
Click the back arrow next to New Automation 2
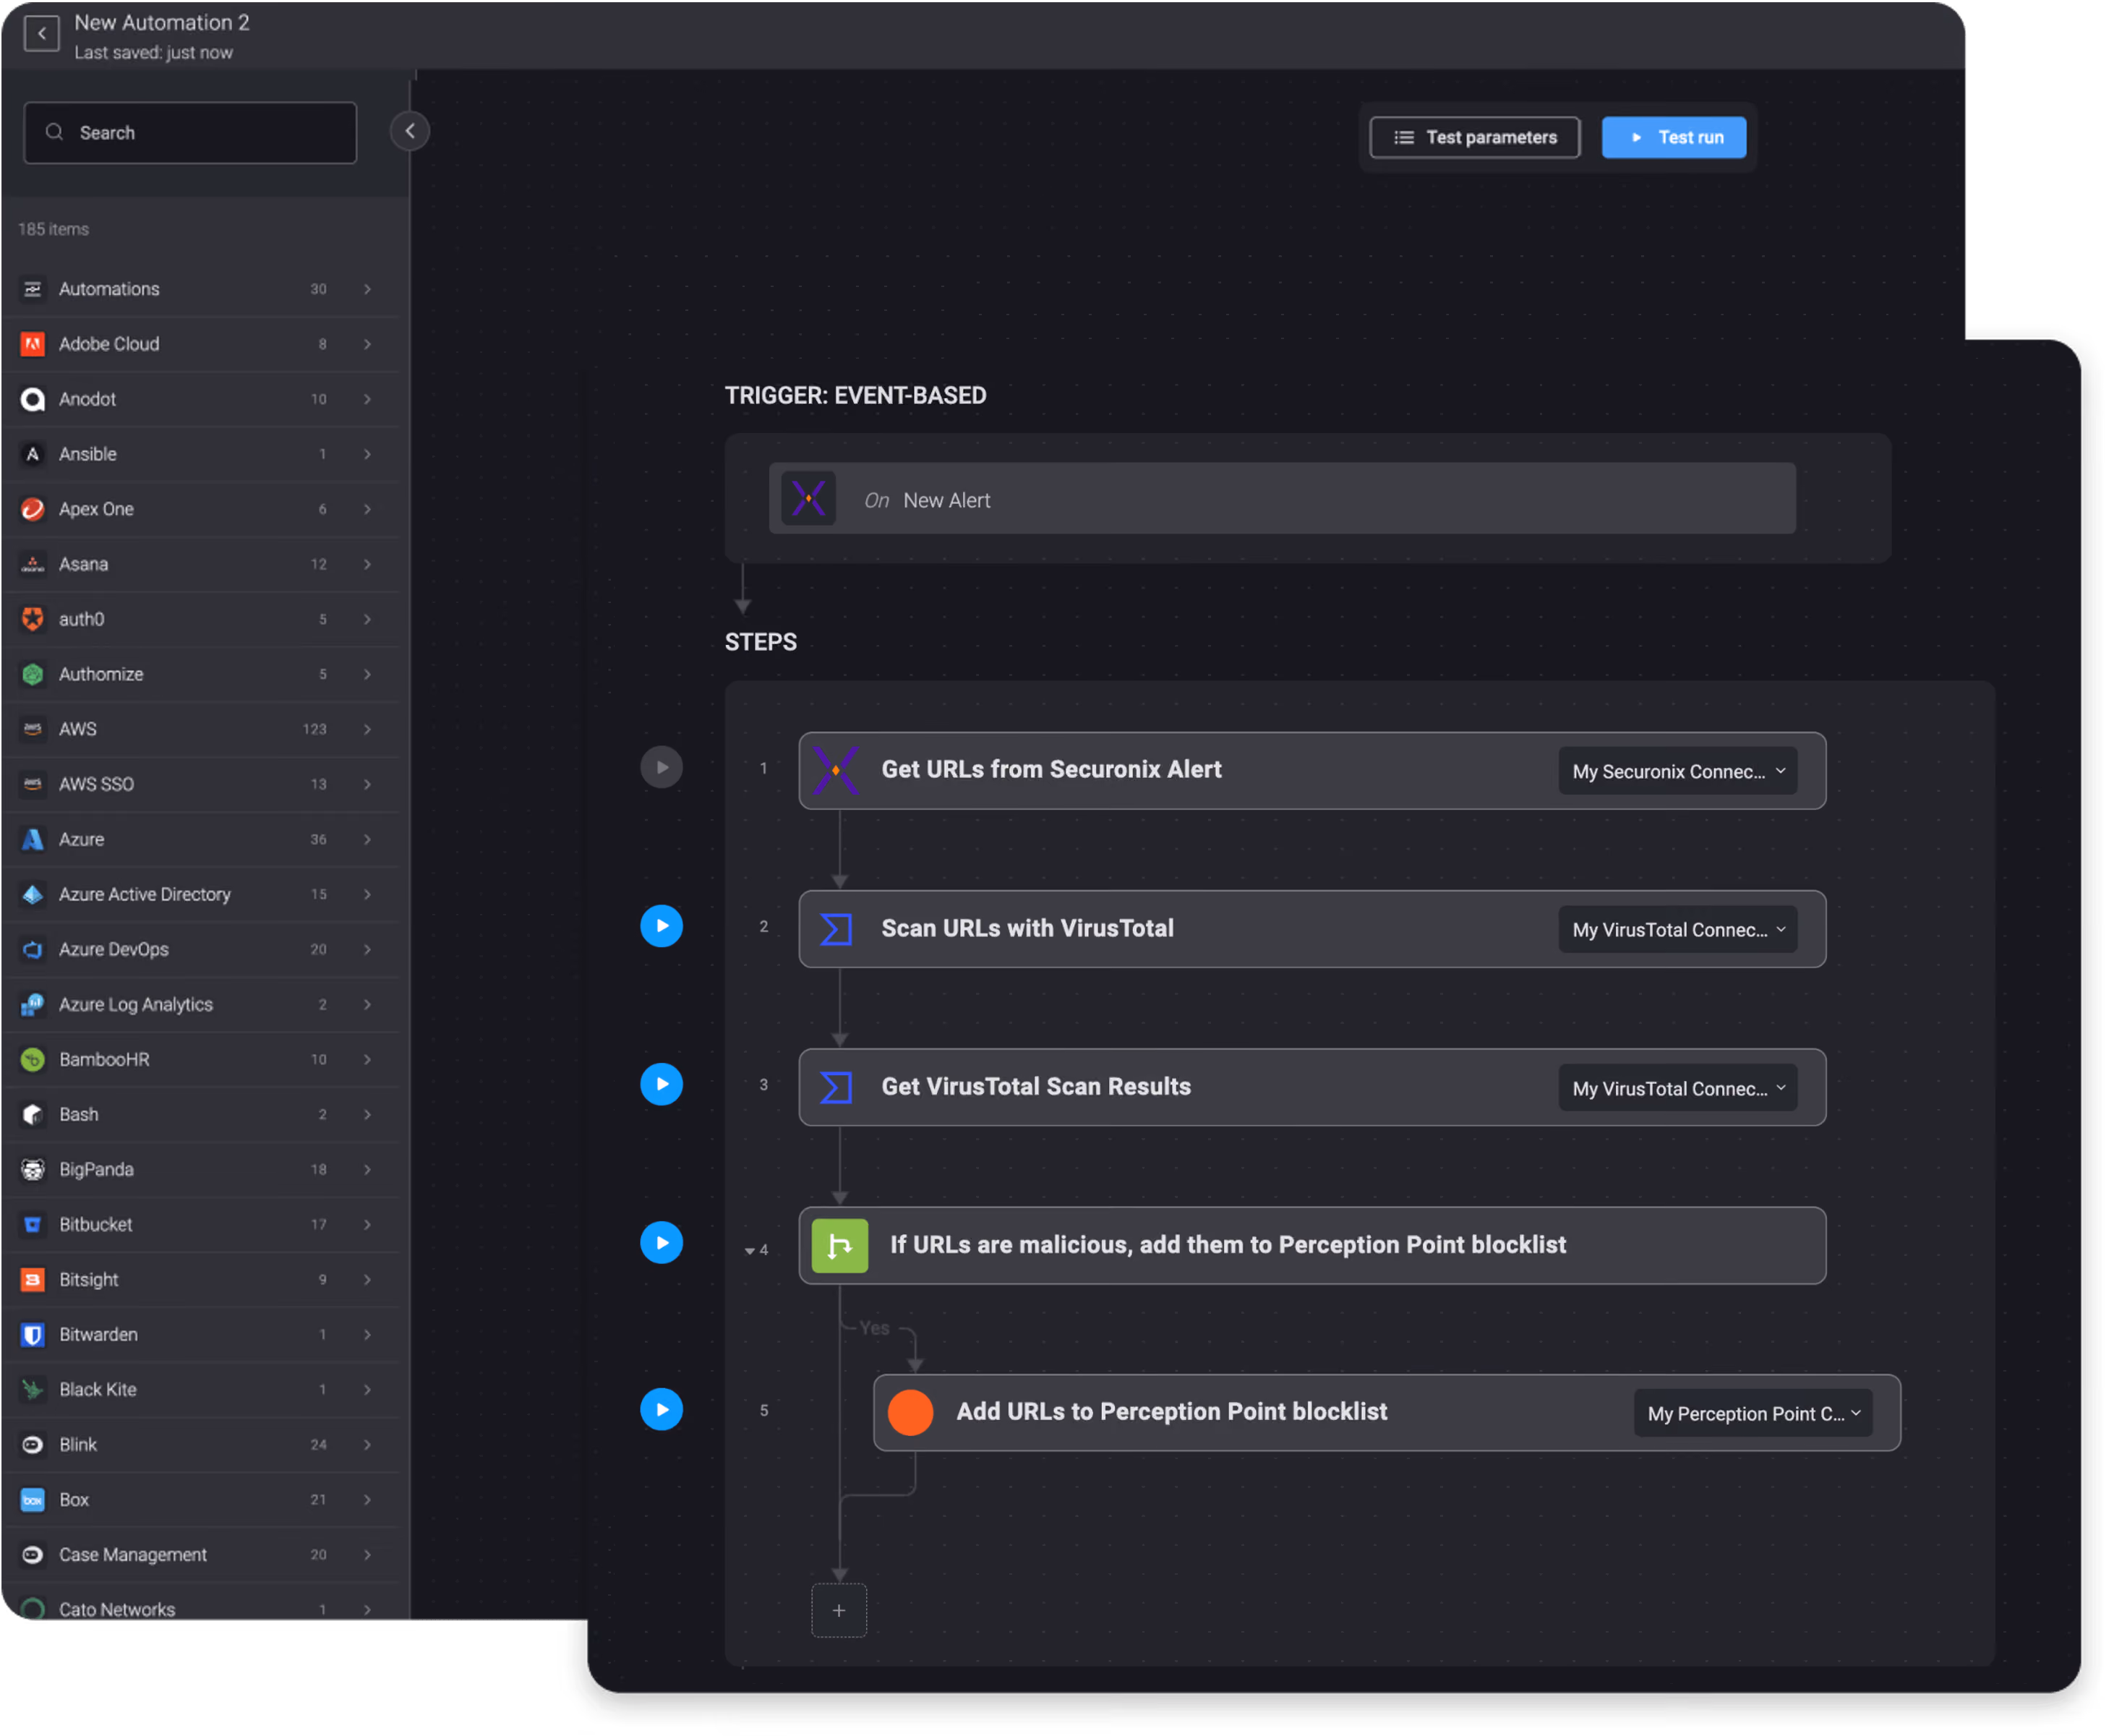click(x=41, y=34)
